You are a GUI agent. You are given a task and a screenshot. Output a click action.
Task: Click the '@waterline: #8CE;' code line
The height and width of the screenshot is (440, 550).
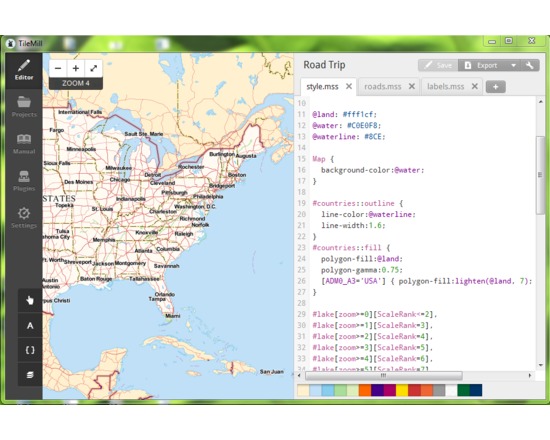pyautogui.click(x=349, y=137)
